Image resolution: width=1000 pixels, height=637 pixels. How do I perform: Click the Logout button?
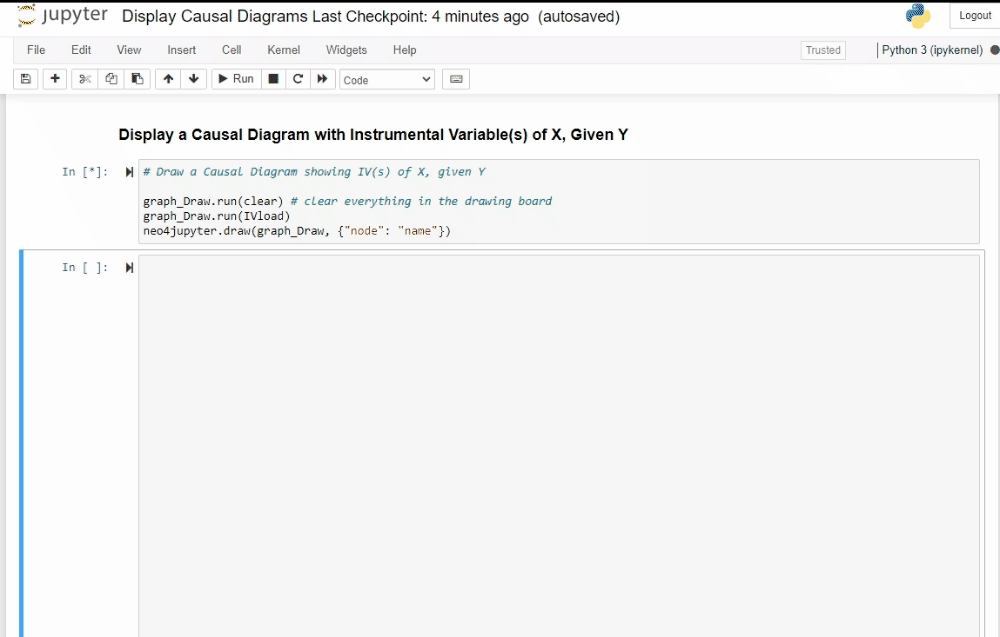(x=974, y=16)
